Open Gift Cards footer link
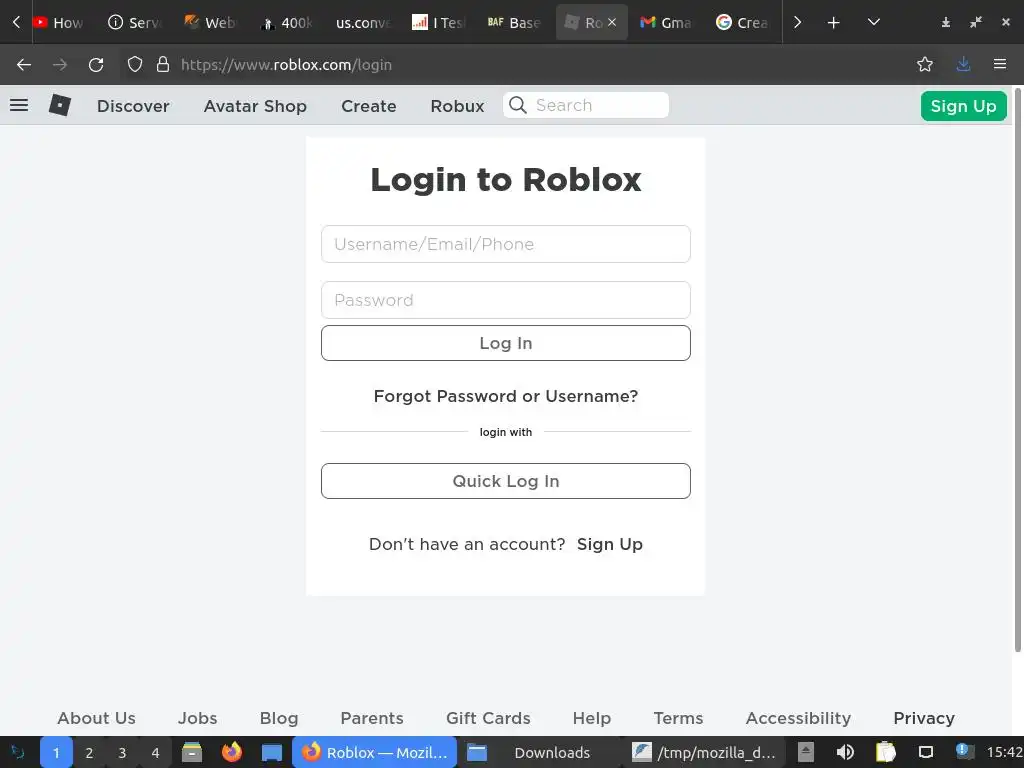 (488, 718)
